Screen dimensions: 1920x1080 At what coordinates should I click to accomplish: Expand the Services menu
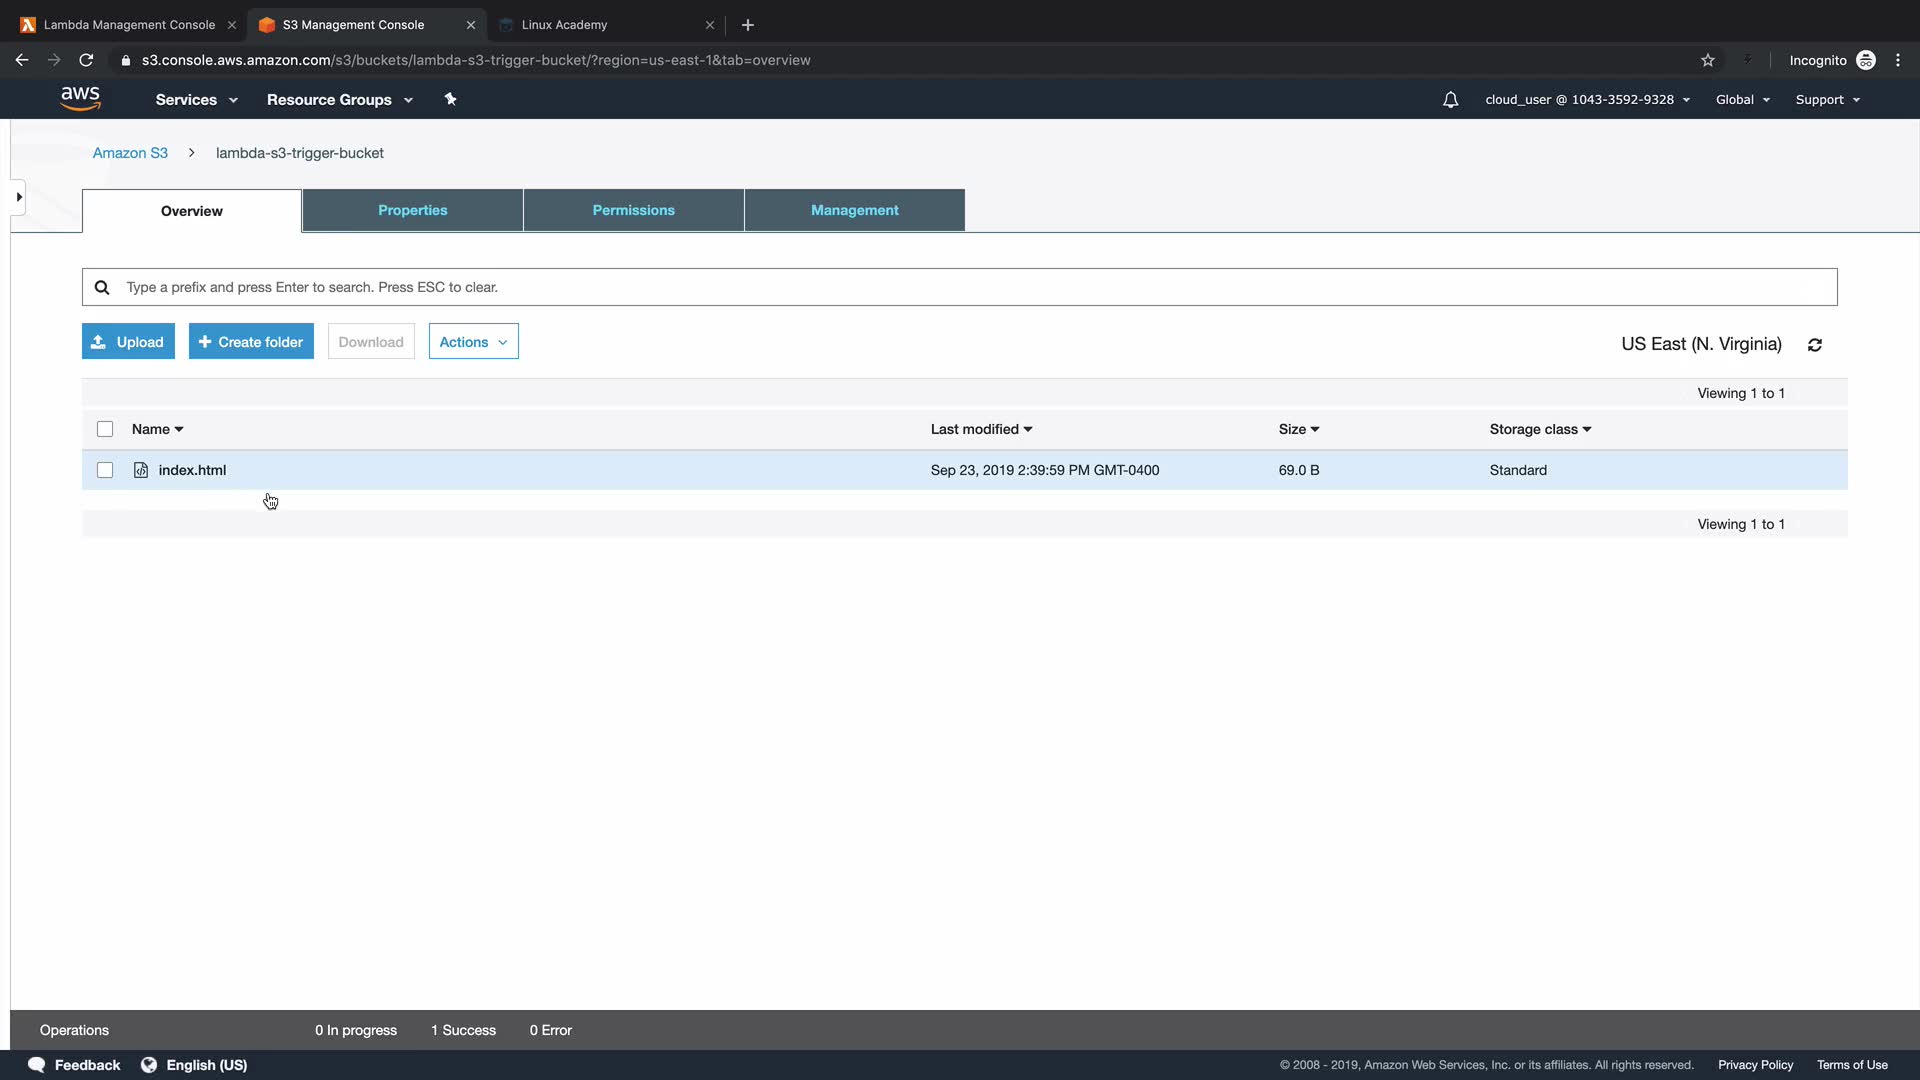[x=196, y=100]
